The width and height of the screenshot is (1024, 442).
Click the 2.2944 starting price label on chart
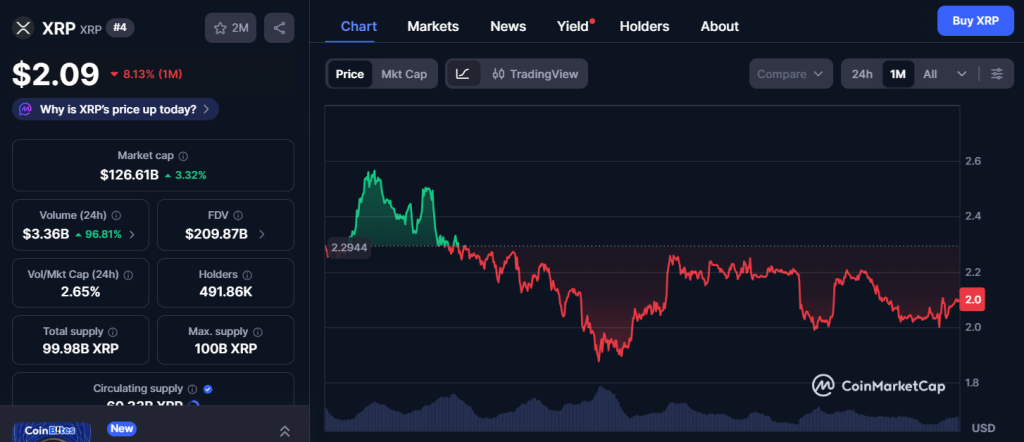point(349,247)
